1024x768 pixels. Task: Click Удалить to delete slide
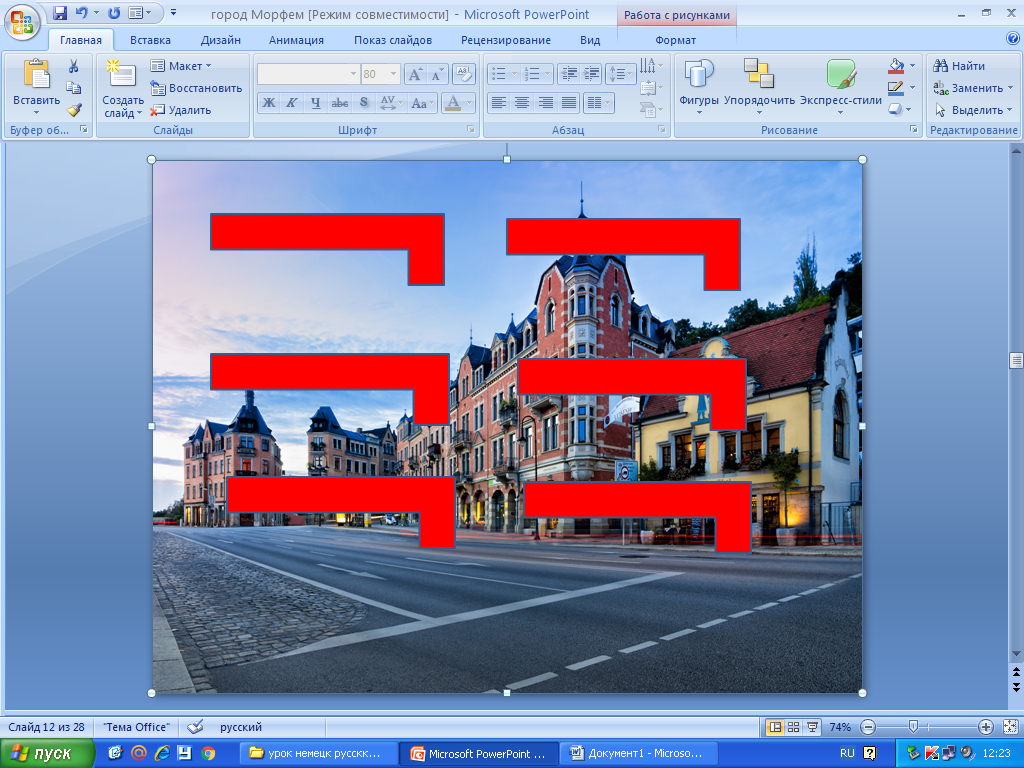(181, 110)
